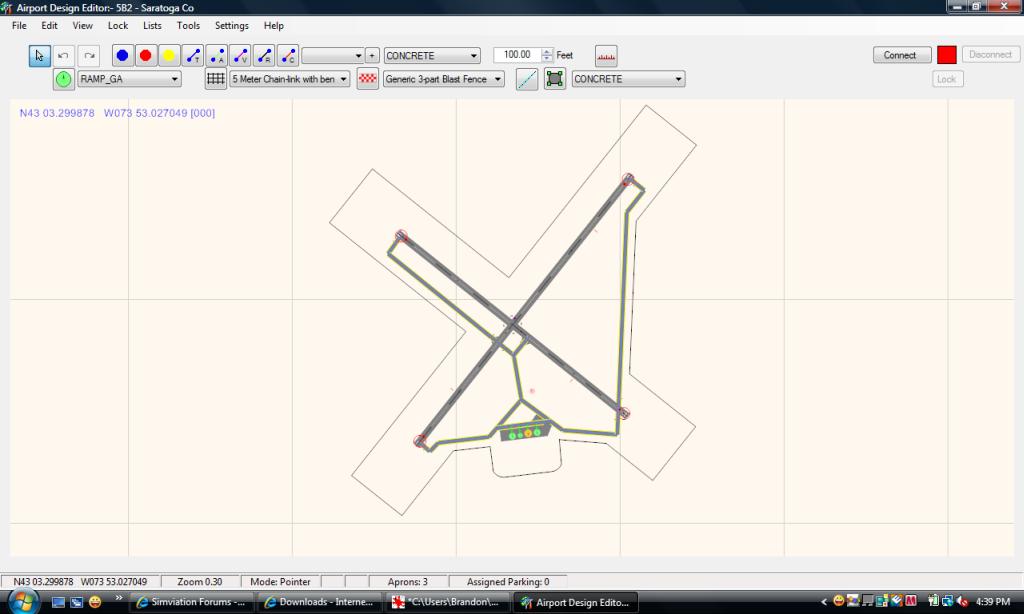Select the yellow circle node tool
Image resolution: width=1024 pixels, height=614 pixels.
169,56
